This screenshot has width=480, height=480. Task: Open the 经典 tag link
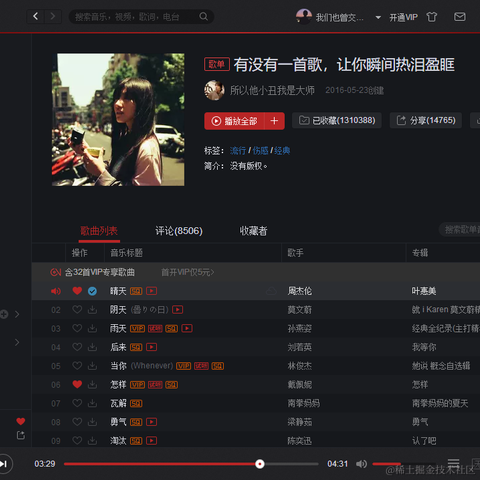(282, 151)
